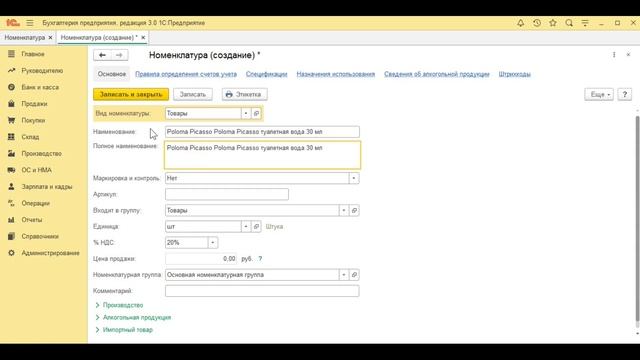
Task: Click into Наименование field
Action: pos(262,132)
